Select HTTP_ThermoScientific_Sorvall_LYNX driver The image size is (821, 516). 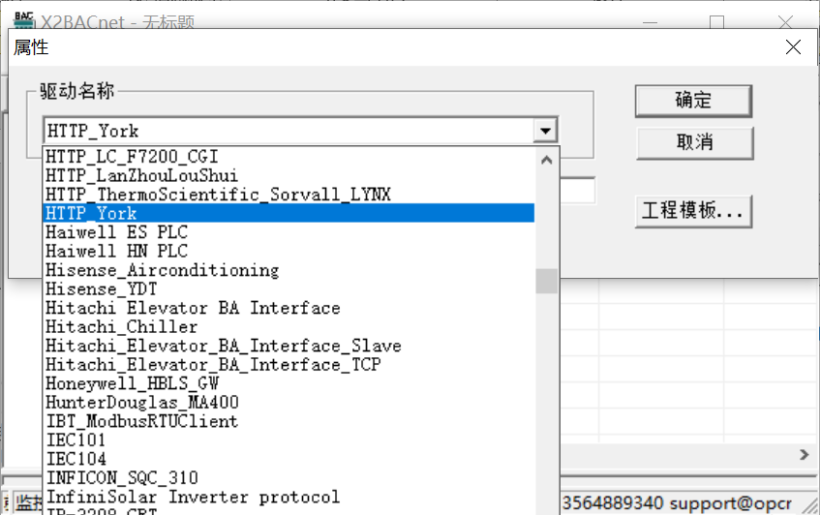pos(289,194)
